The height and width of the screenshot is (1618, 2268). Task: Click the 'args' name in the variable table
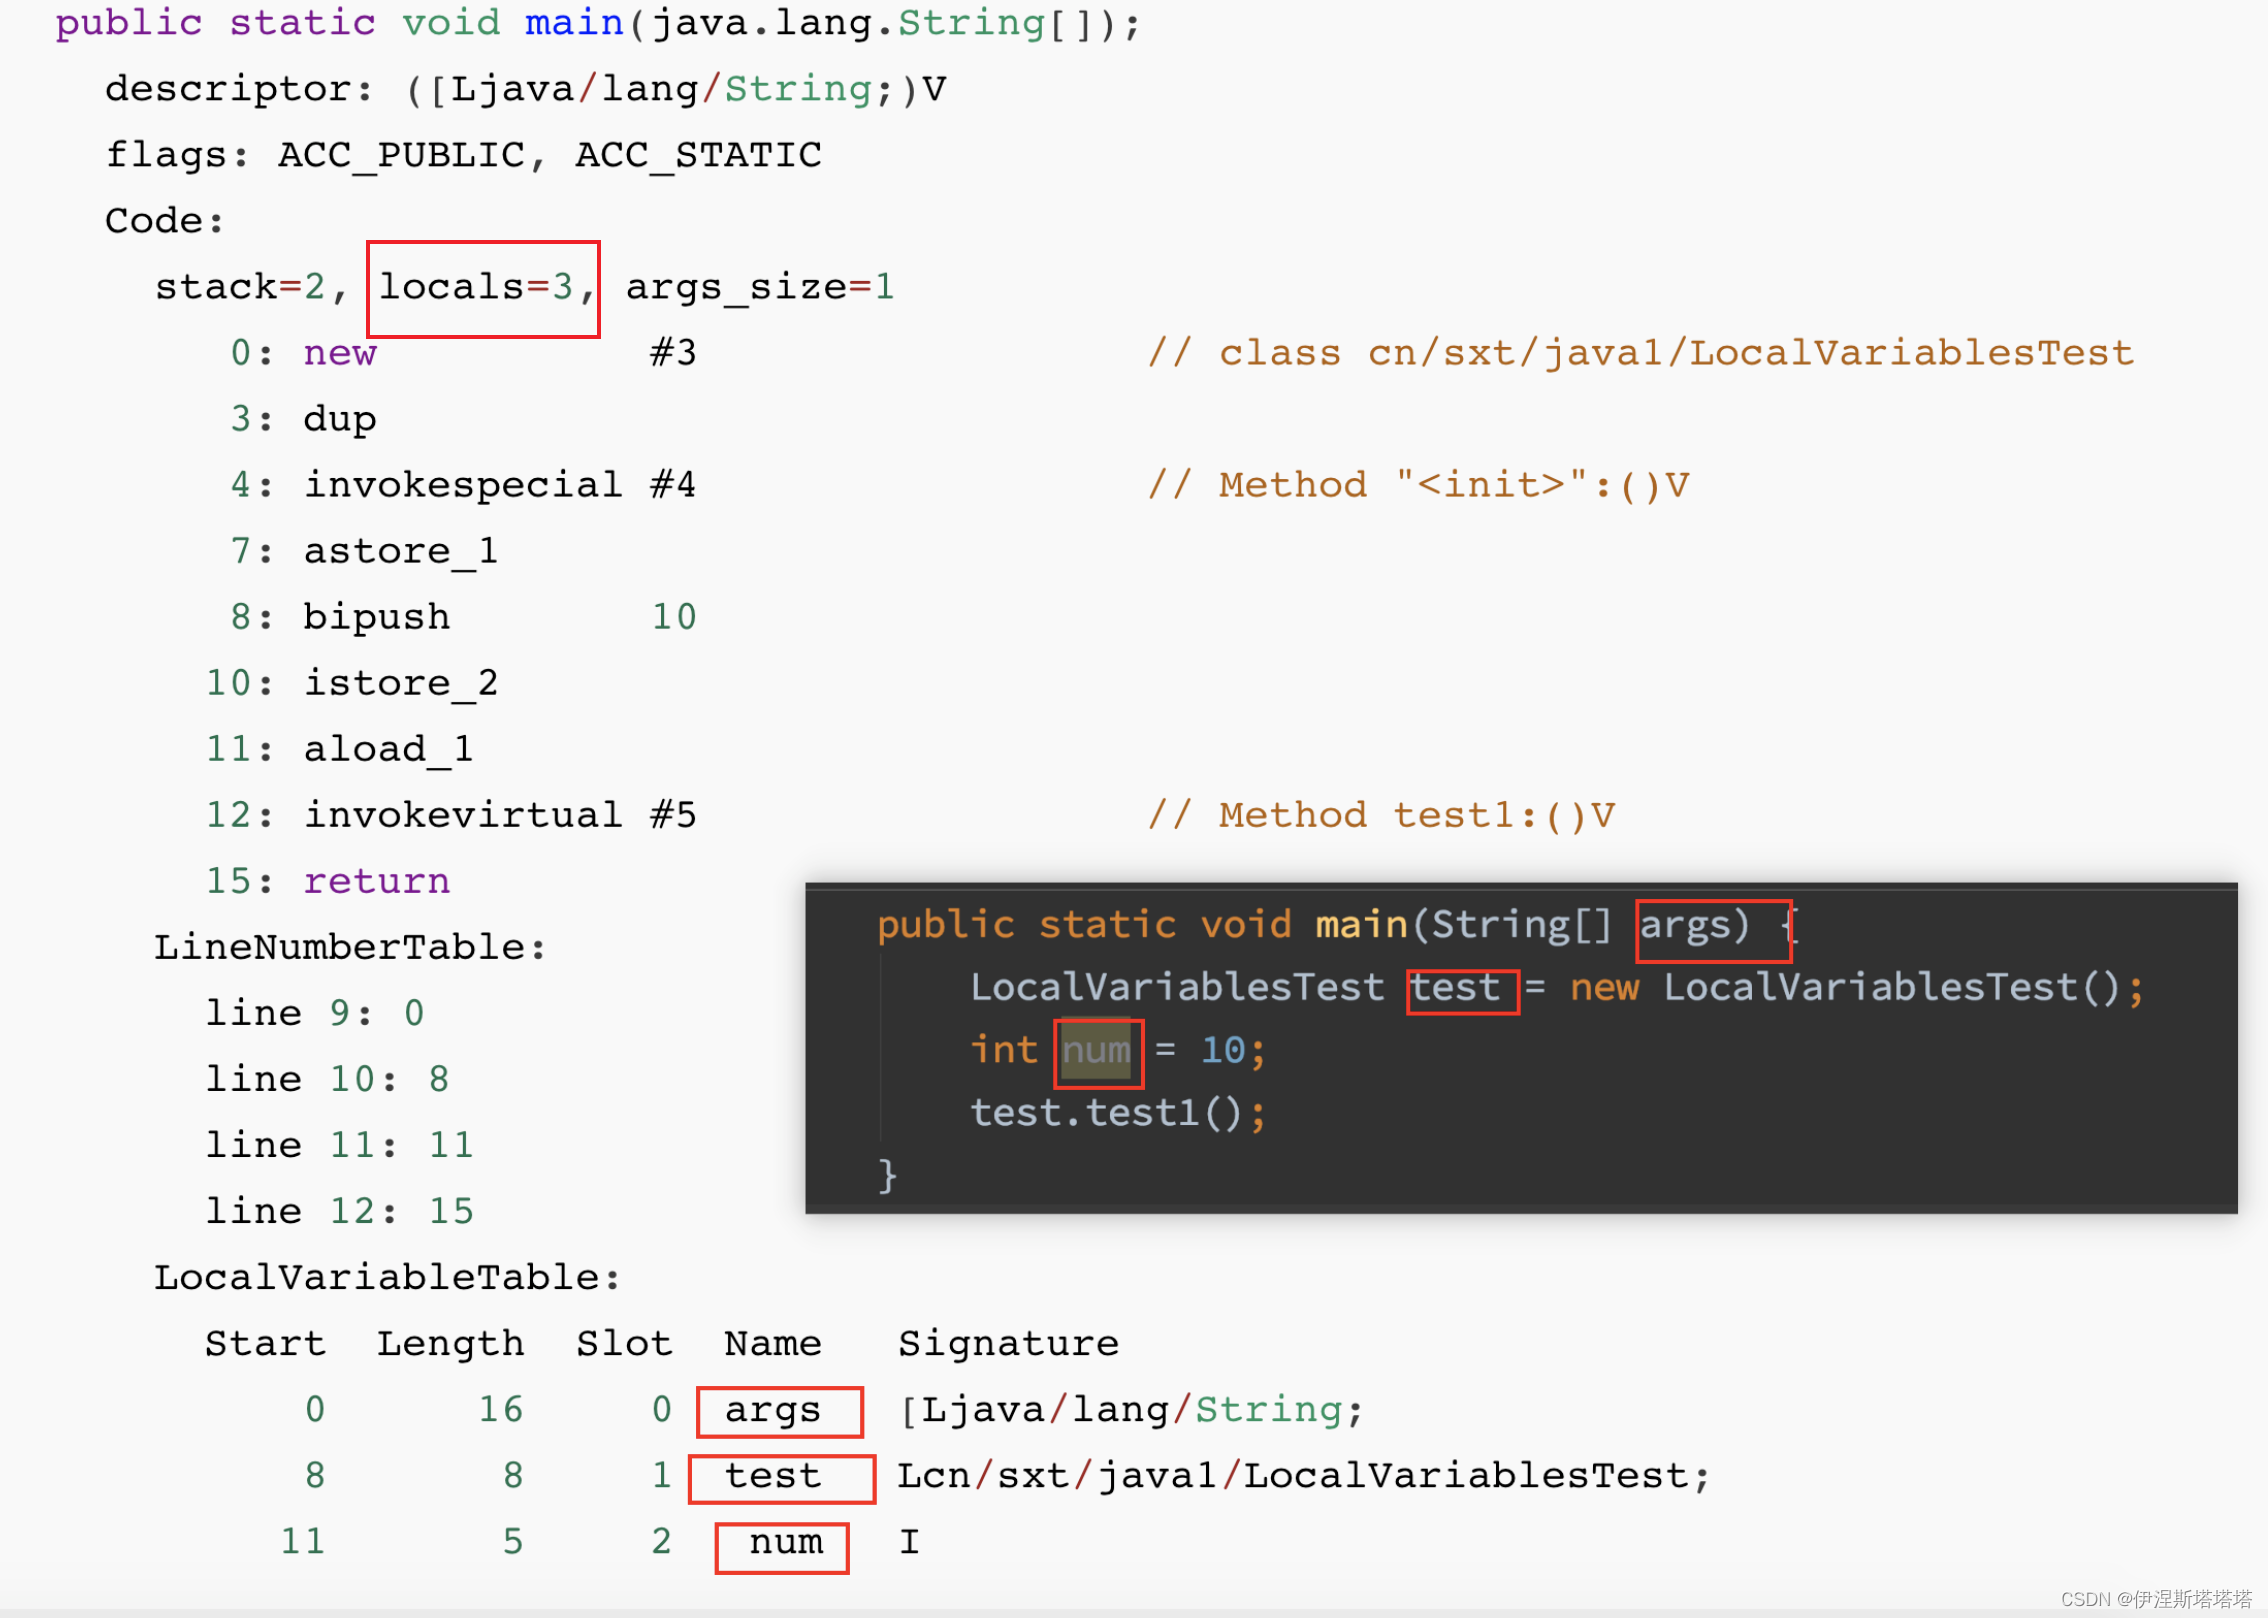coord(773,1411)
